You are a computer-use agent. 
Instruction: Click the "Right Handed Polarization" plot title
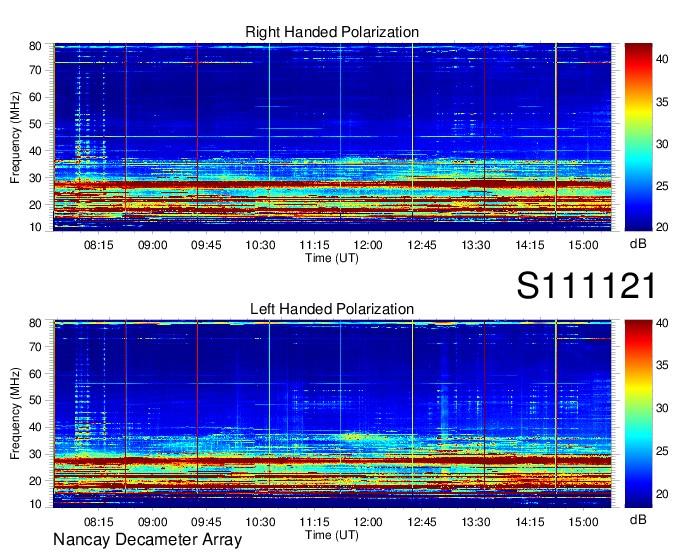pyautogui.click(x=332, y=32)
